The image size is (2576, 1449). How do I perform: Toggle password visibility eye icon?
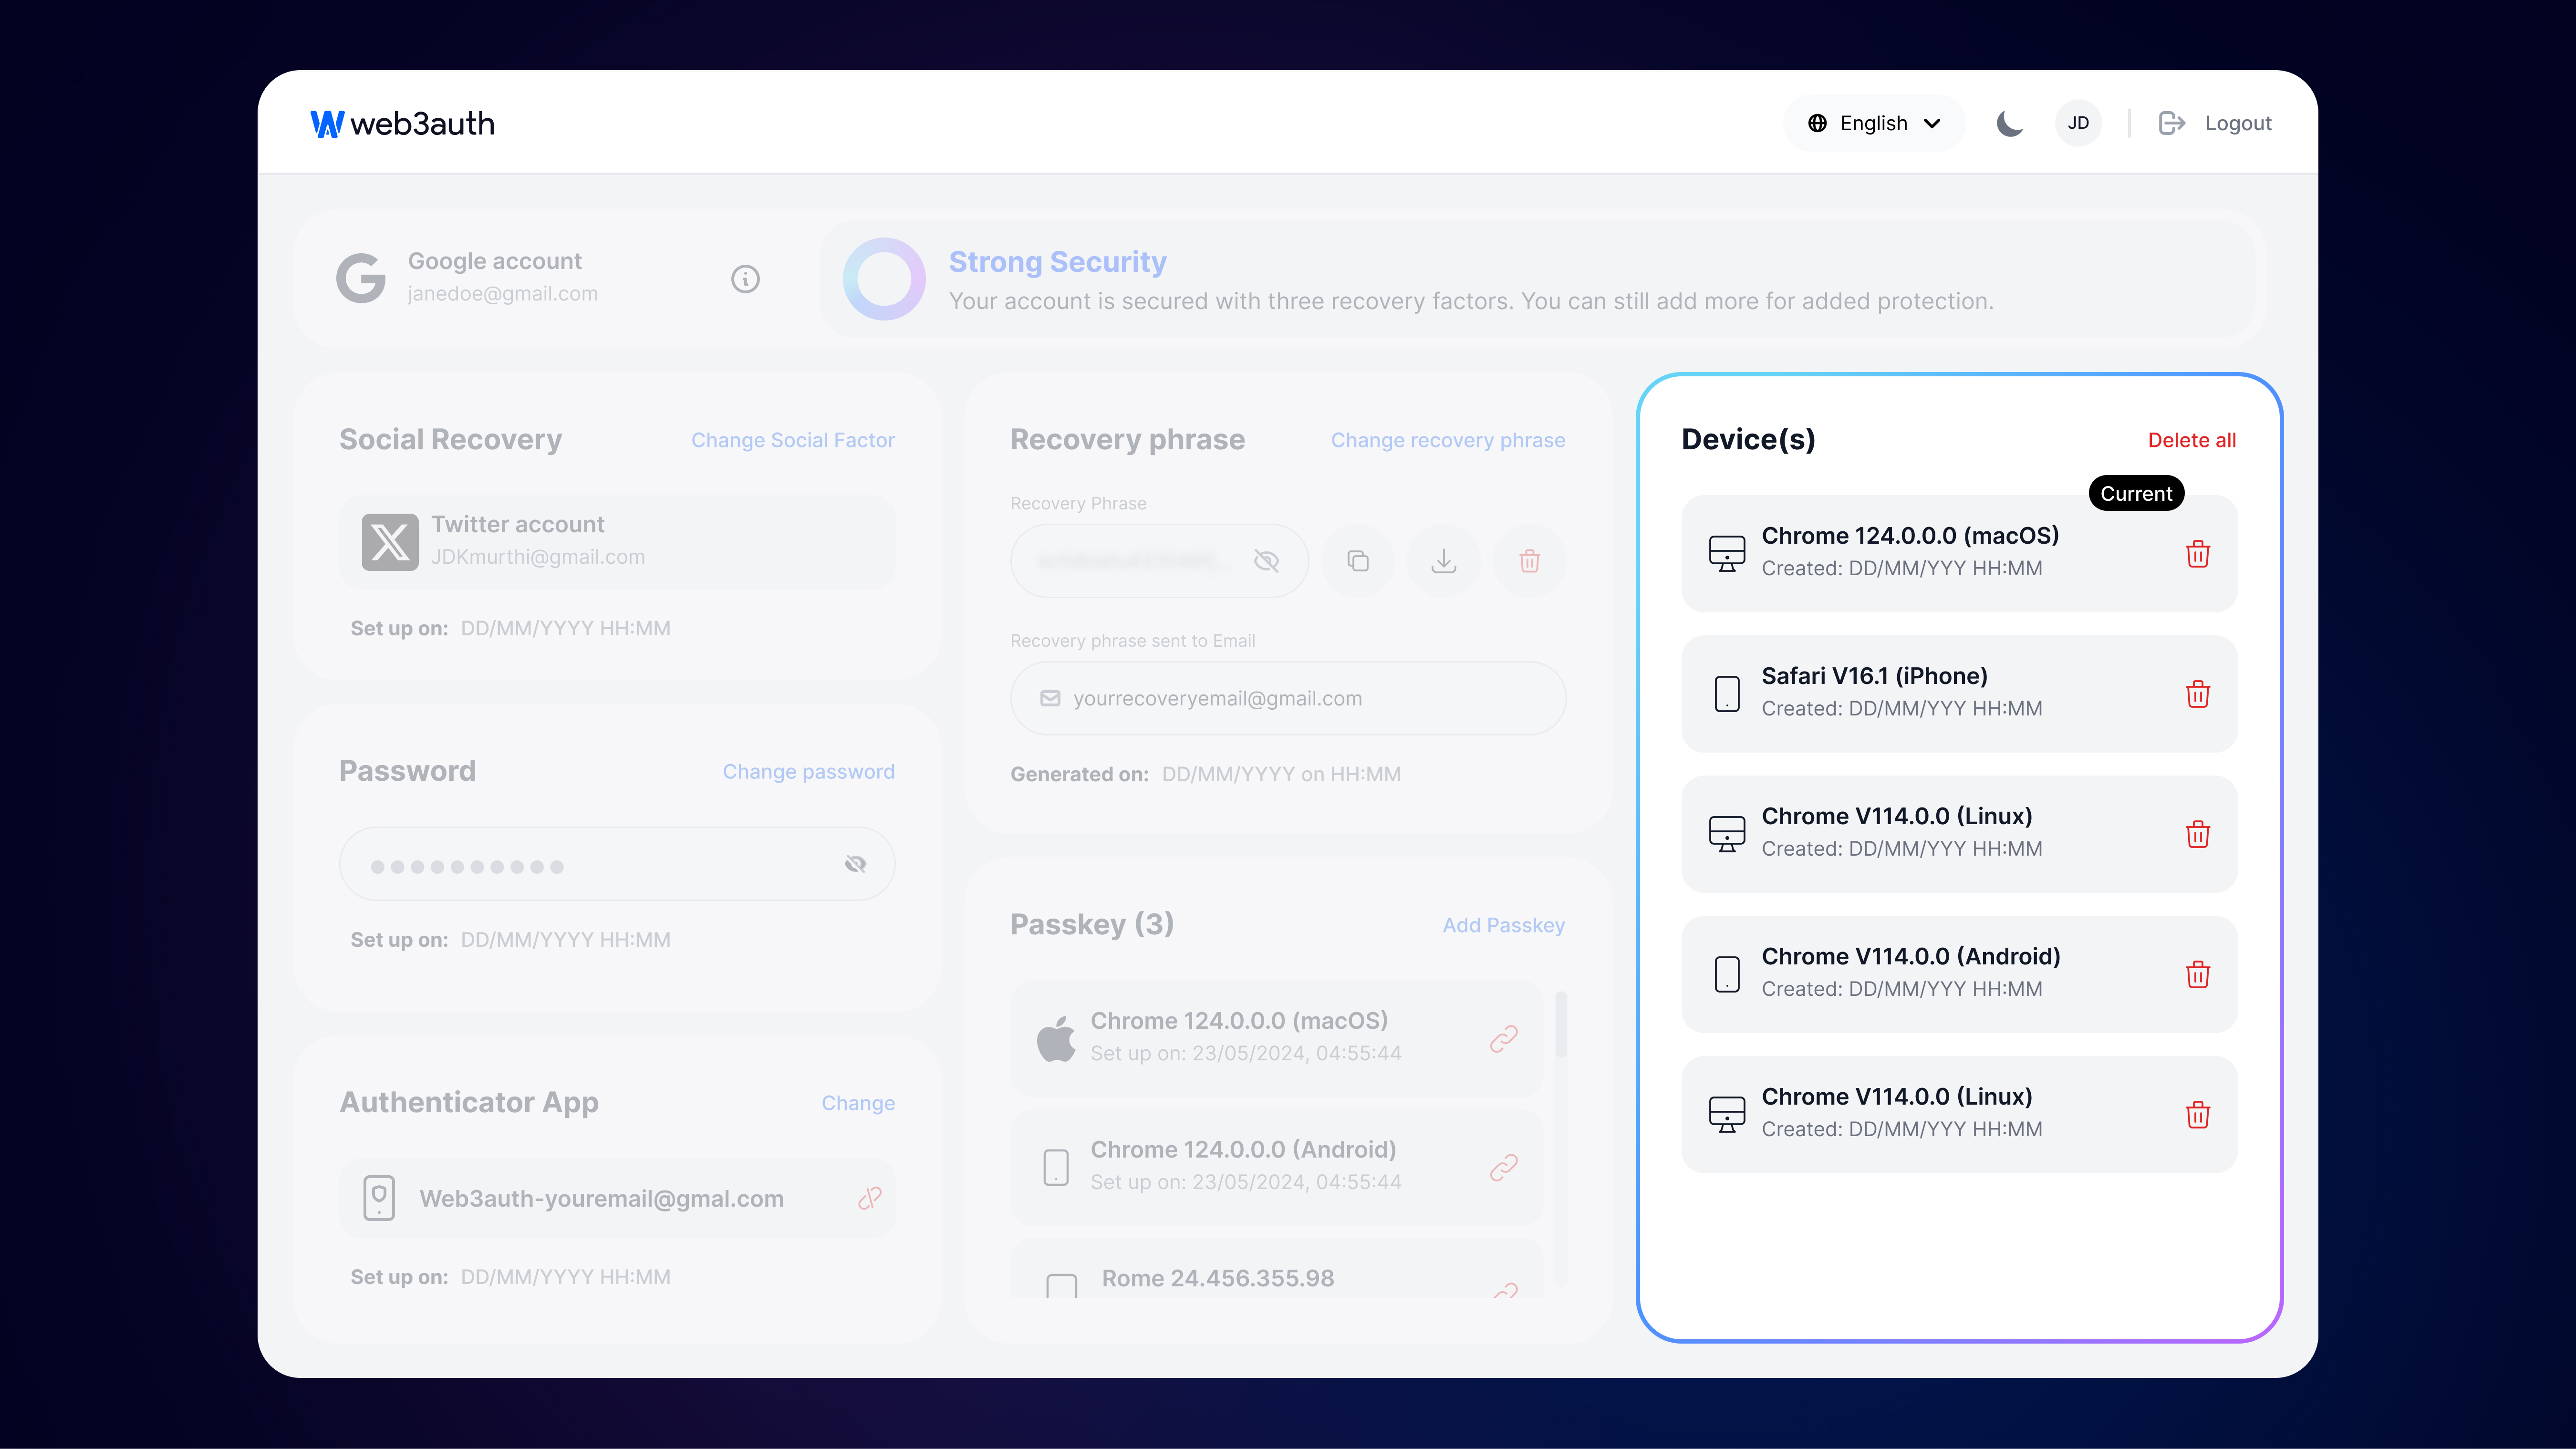pyautogui.click(x=856, y=865)
